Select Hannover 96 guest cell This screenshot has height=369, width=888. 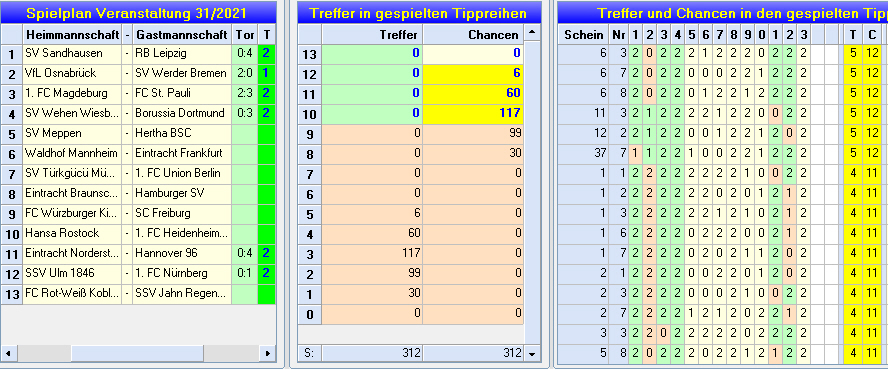pyautogui.click(x=182, y=254)
